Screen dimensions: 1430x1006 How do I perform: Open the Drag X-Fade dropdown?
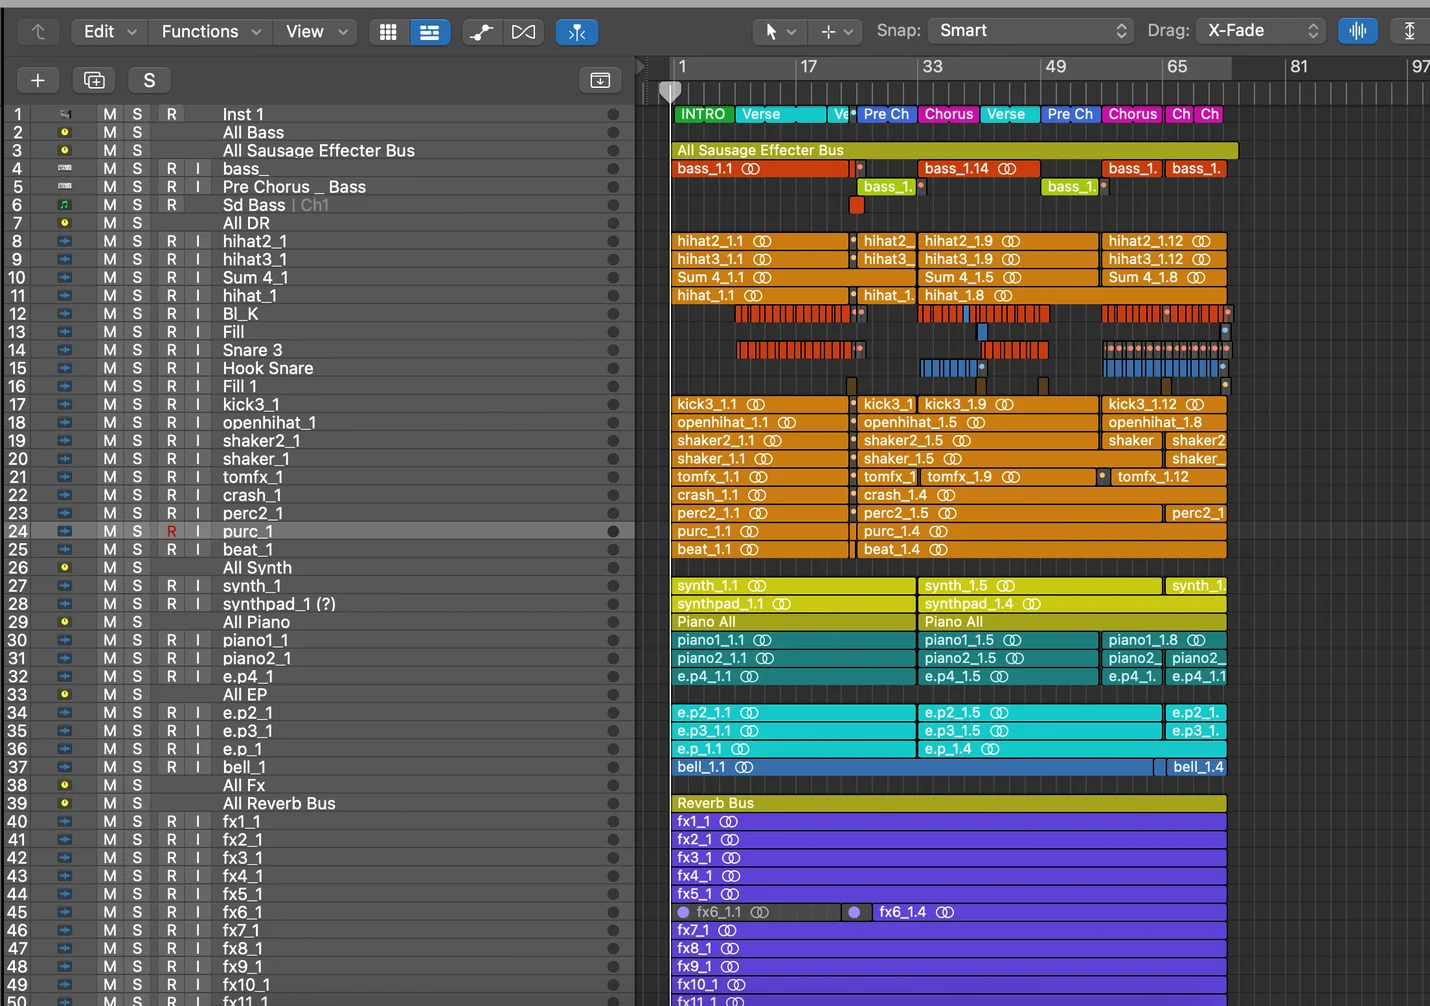pyautogui.click(x=1262, y=31)
